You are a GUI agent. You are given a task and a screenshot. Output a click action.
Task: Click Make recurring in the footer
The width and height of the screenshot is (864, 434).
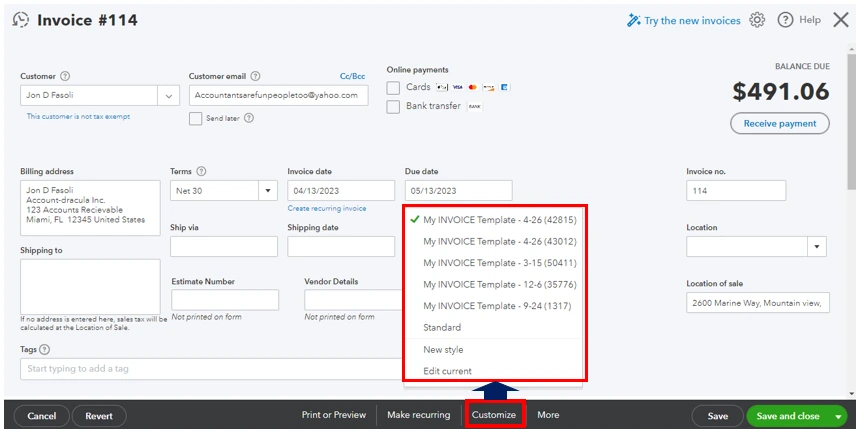pyautogui.click(x=419, y=415)
